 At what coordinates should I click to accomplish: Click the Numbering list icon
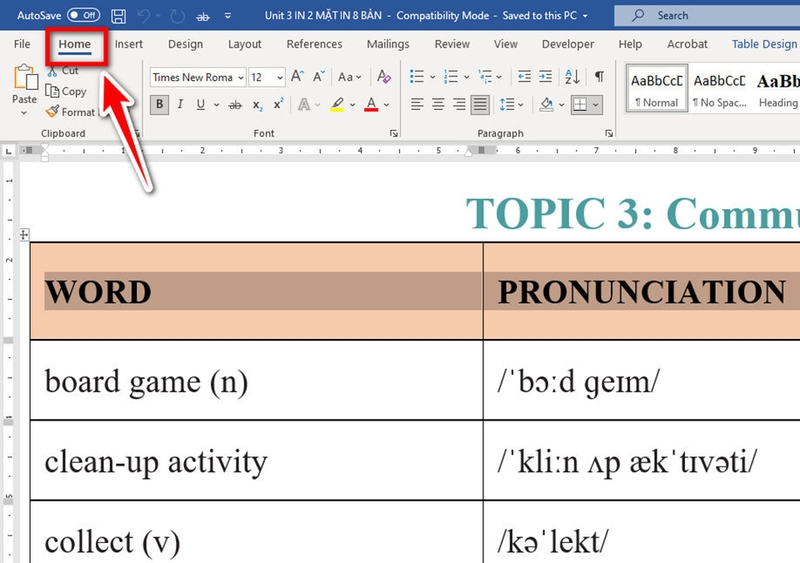(x=451, y=77)
